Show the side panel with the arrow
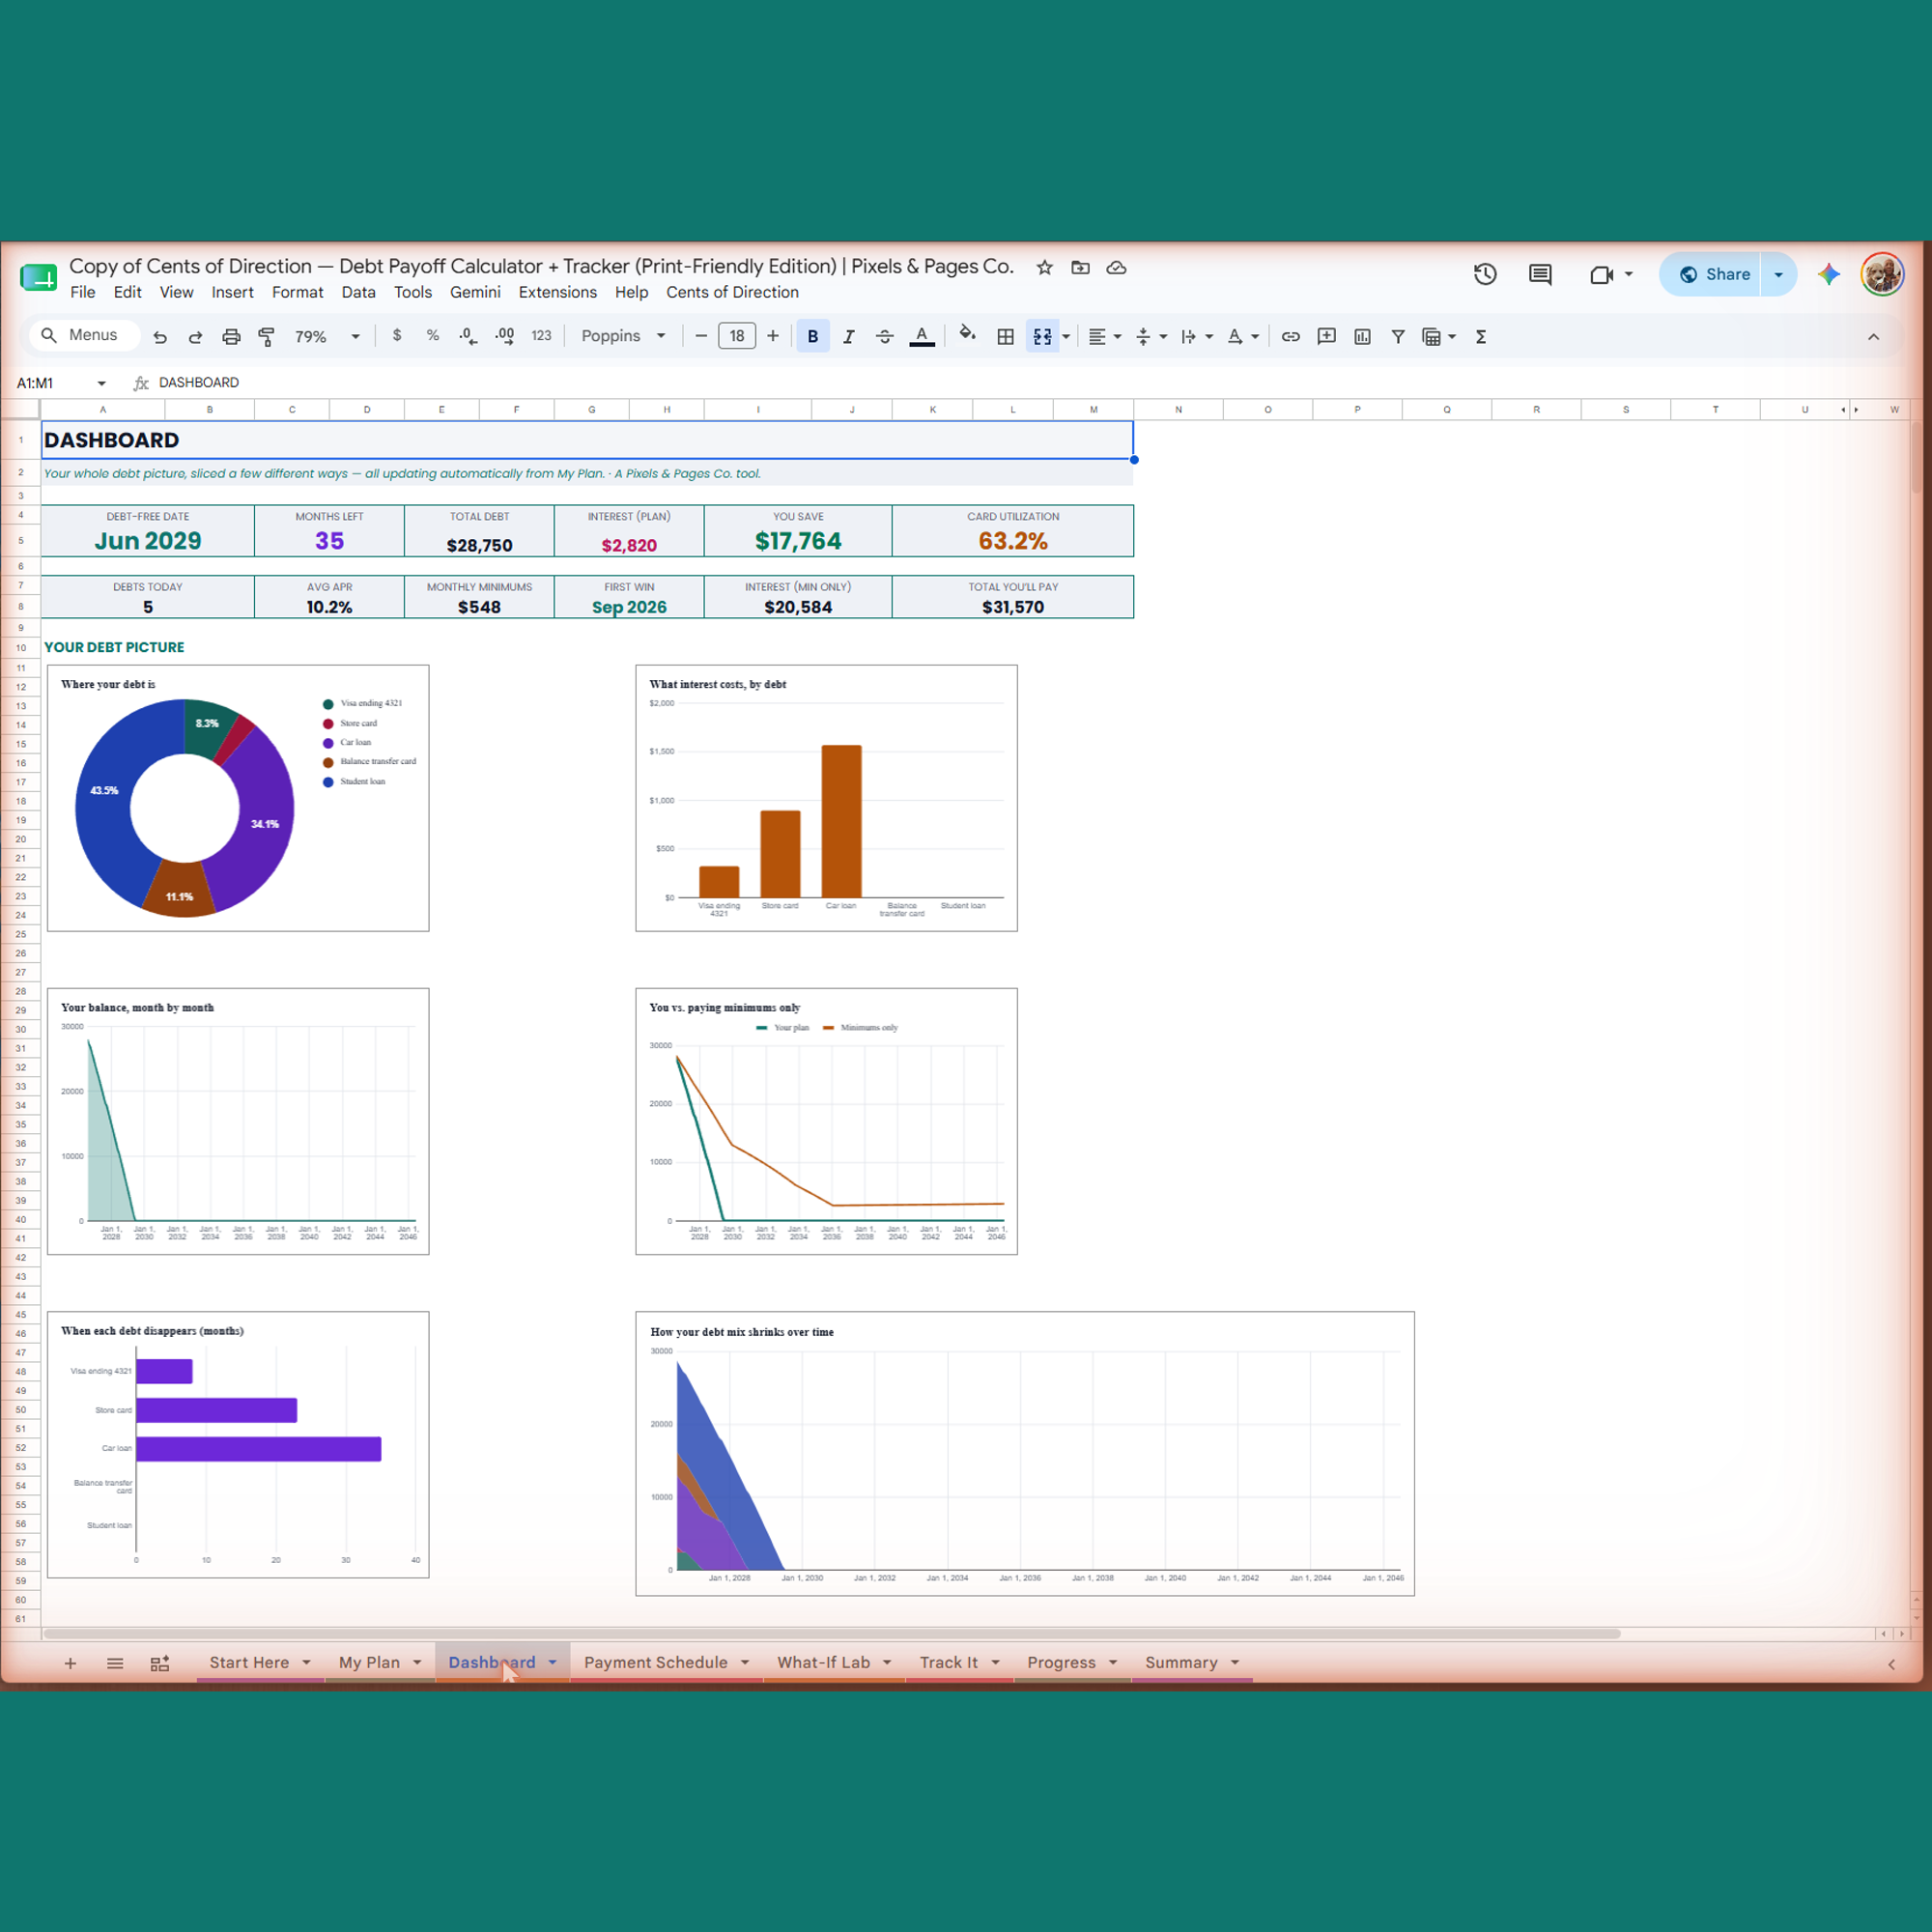The width and height of the screenshot is (1932, 1932). click(1891, 1664)
